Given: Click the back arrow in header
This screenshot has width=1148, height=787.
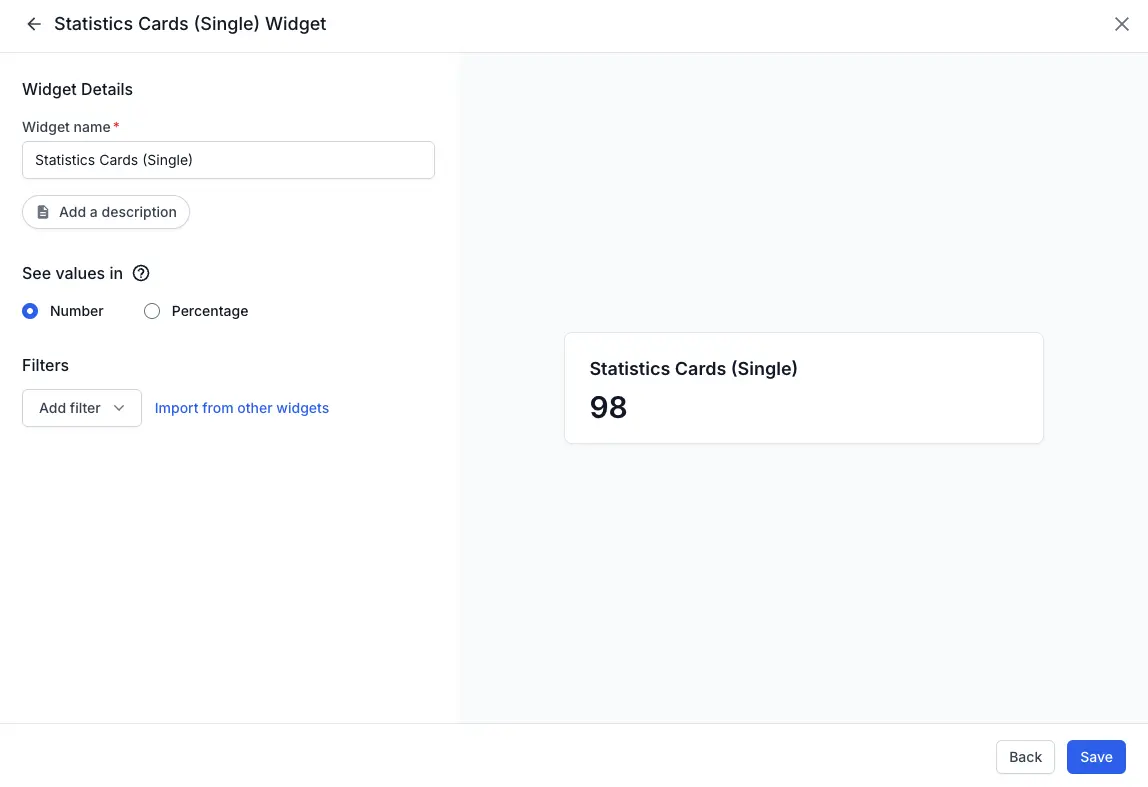Looking at the screenshot, I should (34, 24).
